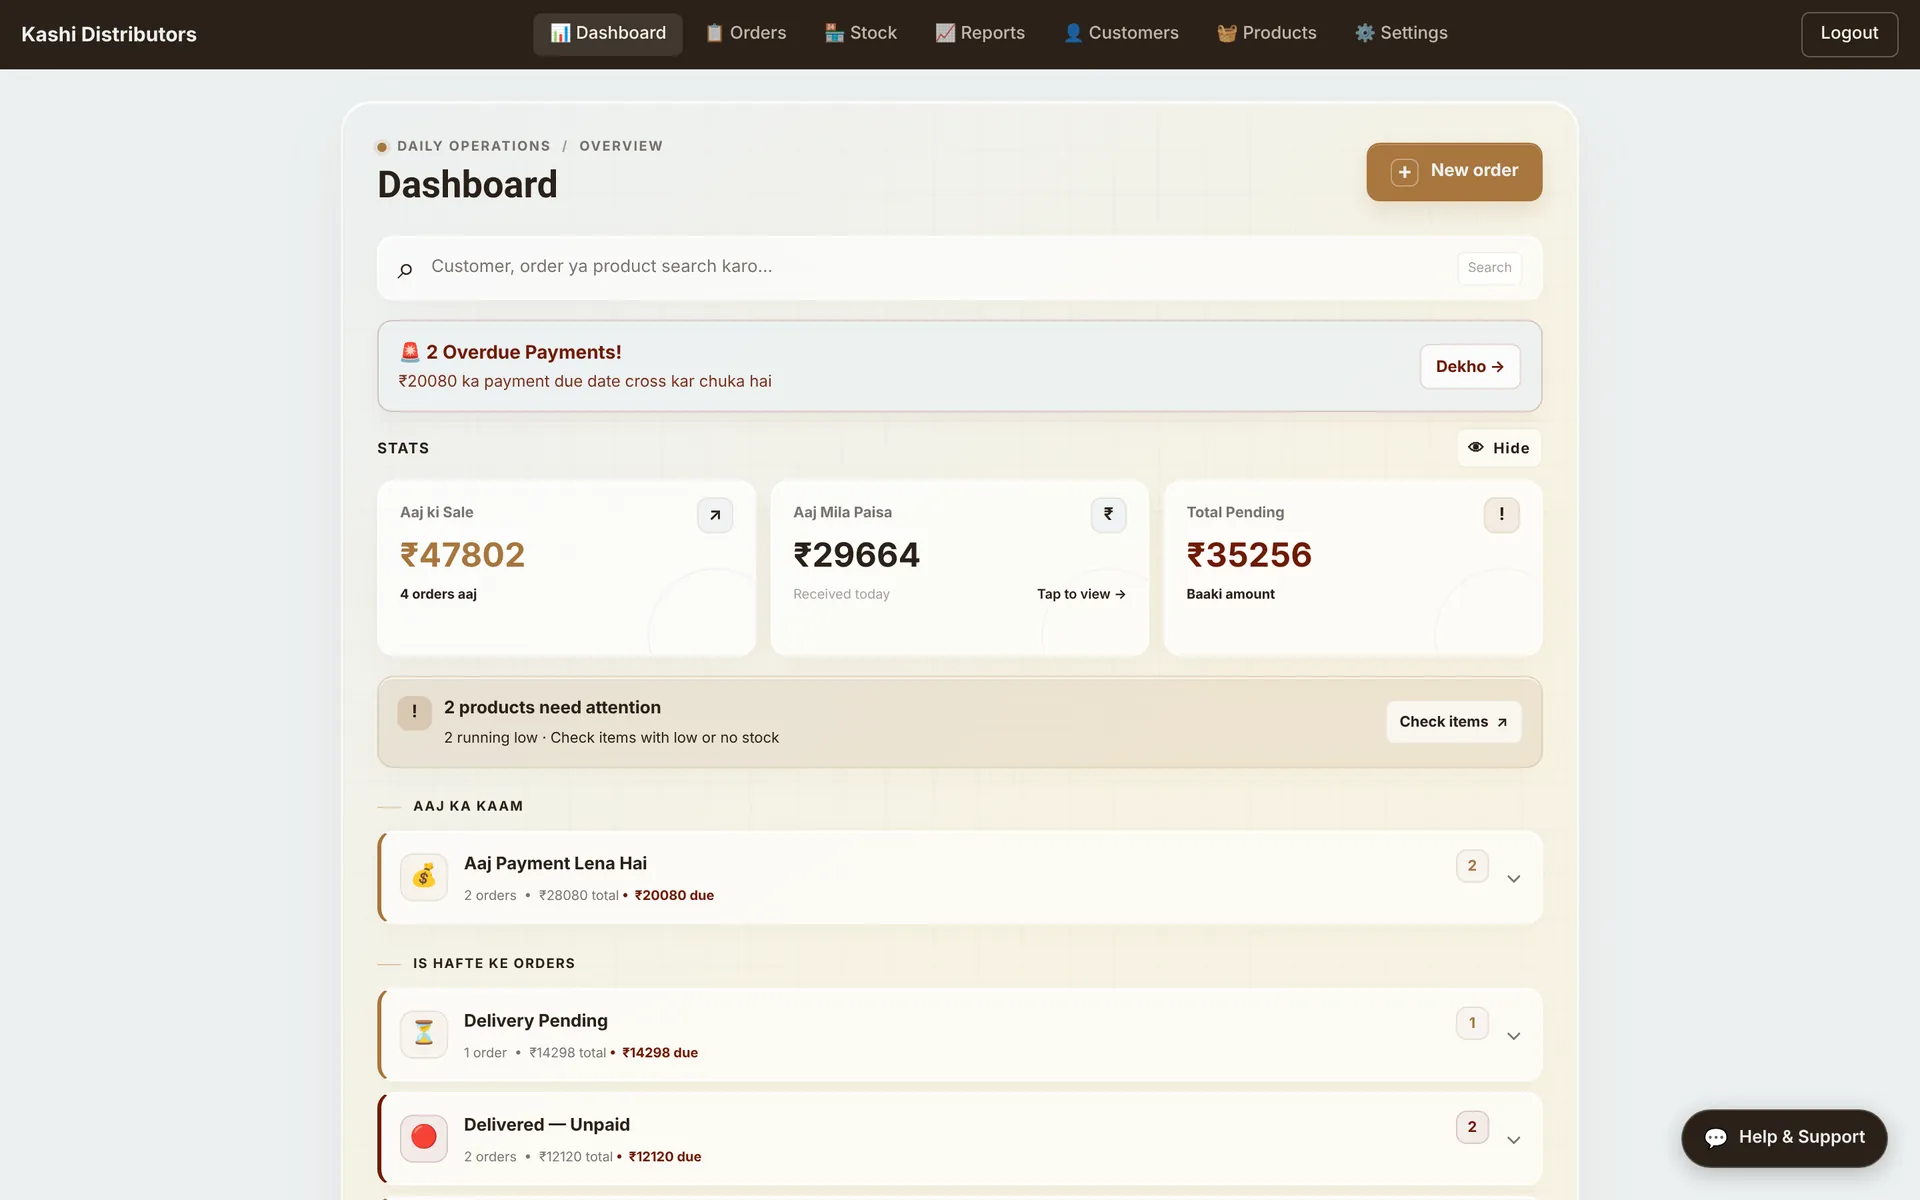The width and height of the screenshot is (1920, 1200).
Task: Click the count badge 1 on Delivery Pending
Action: coord(1472,1023)
